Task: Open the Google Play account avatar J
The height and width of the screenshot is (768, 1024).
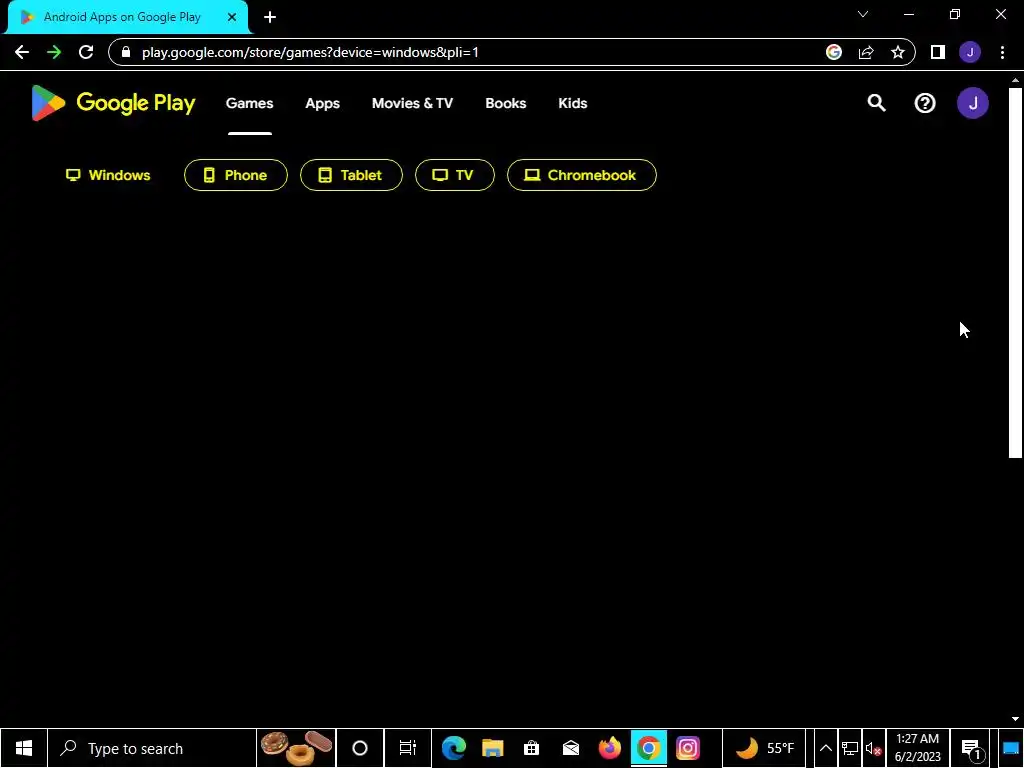Action: coord(972,103)
